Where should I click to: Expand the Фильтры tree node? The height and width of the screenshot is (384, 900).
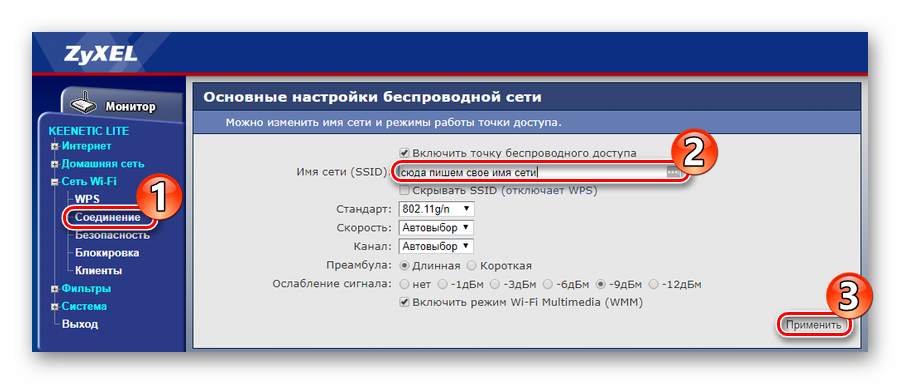[55, 289]
